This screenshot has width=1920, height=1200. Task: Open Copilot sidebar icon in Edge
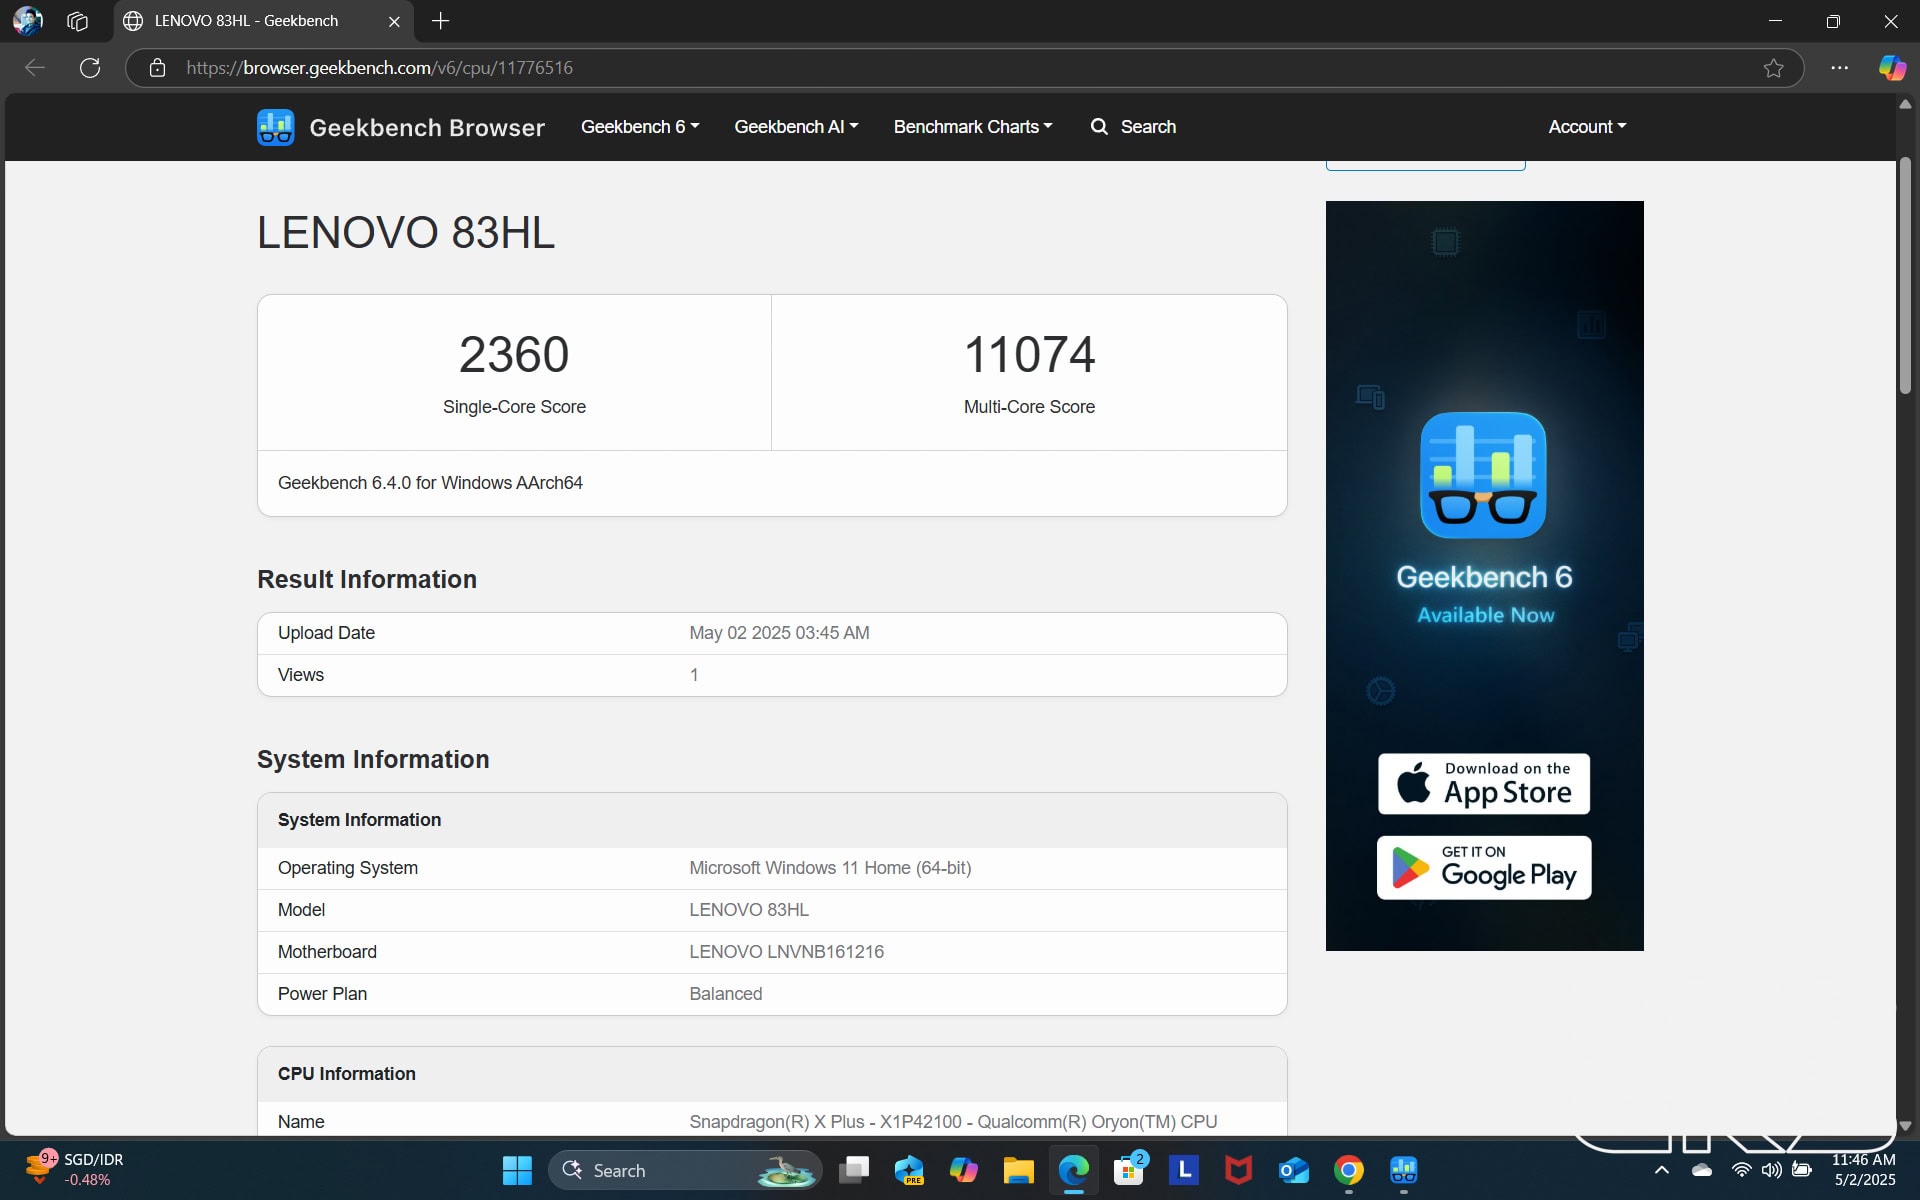pyautogui.click(x=1891, y=68)
